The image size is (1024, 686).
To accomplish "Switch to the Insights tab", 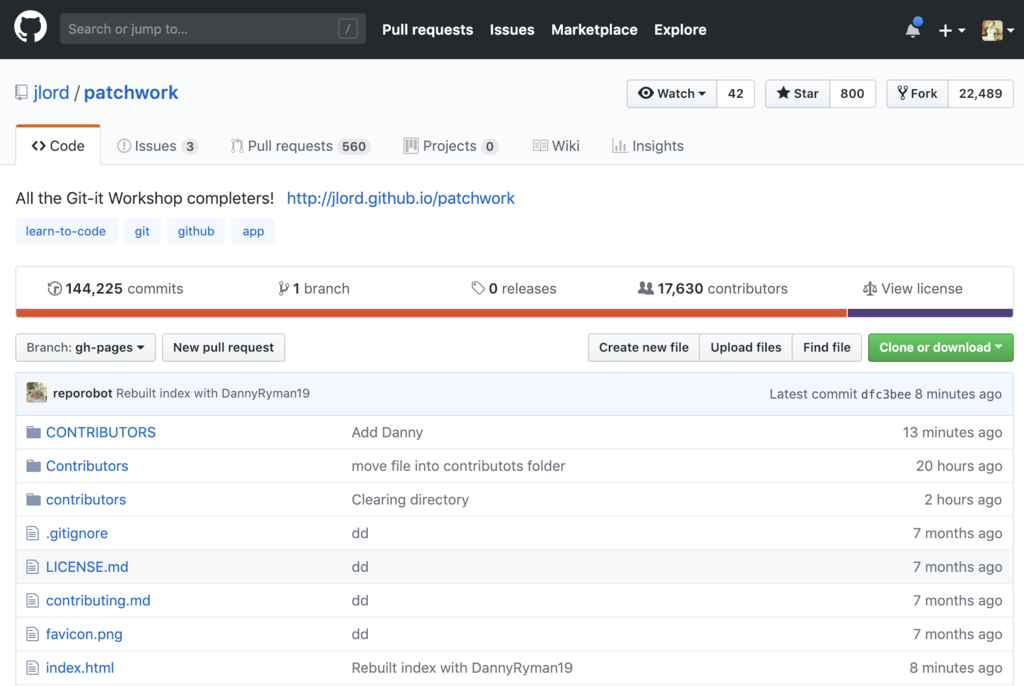I will tap(648, 146).
